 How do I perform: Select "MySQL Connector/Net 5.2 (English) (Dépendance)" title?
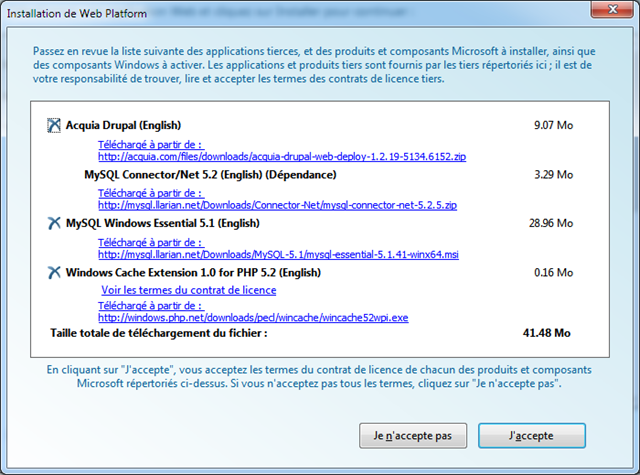click(x=210, y=175)
